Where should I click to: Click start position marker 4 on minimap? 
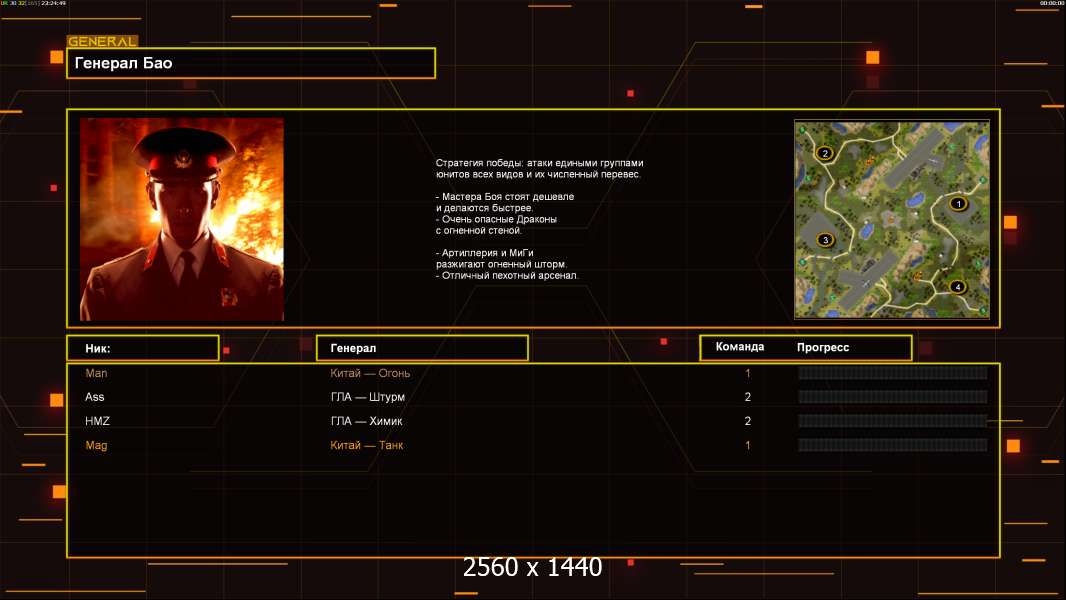958,287
